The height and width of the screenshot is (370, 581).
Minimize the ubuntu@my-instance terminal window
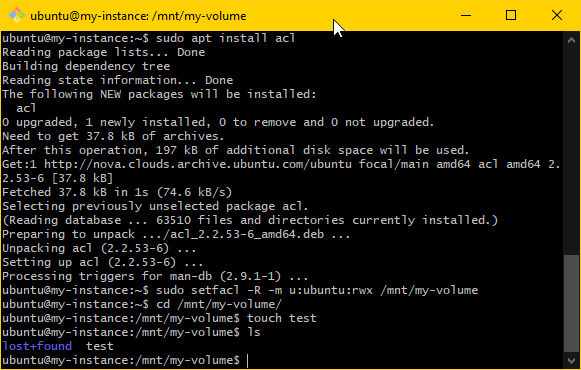point(466,16)
